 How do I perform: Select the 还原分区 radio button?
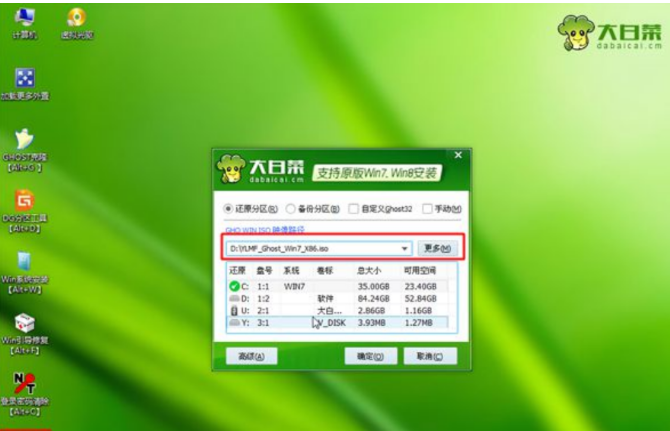[x=228, y=209]
